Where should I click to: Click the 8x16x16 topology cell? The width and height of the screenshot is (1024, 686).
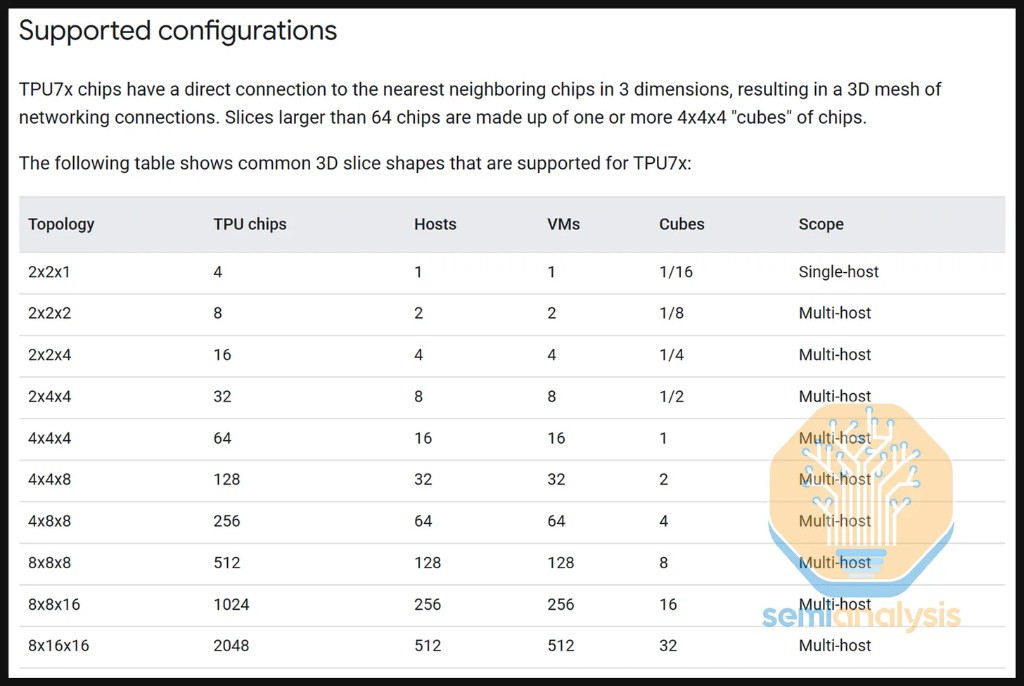point(59,646)
